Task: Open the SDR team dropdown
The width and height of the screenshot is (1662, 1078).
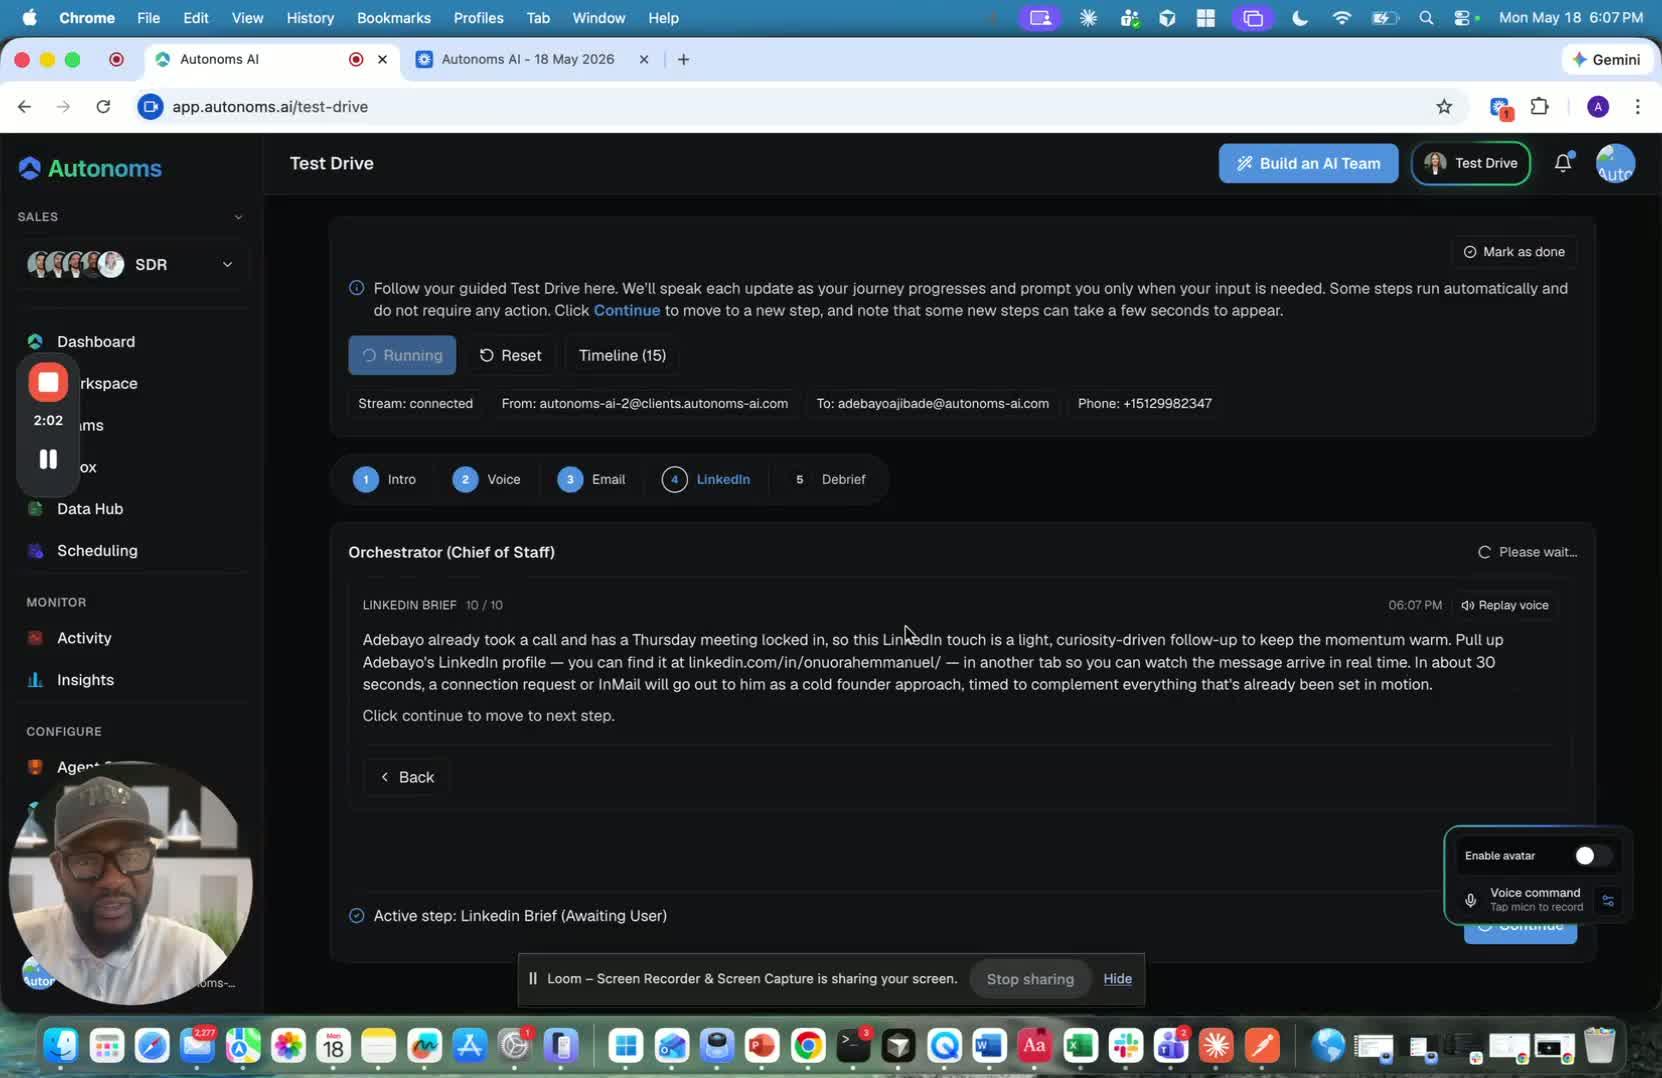Action: point(131,264)
